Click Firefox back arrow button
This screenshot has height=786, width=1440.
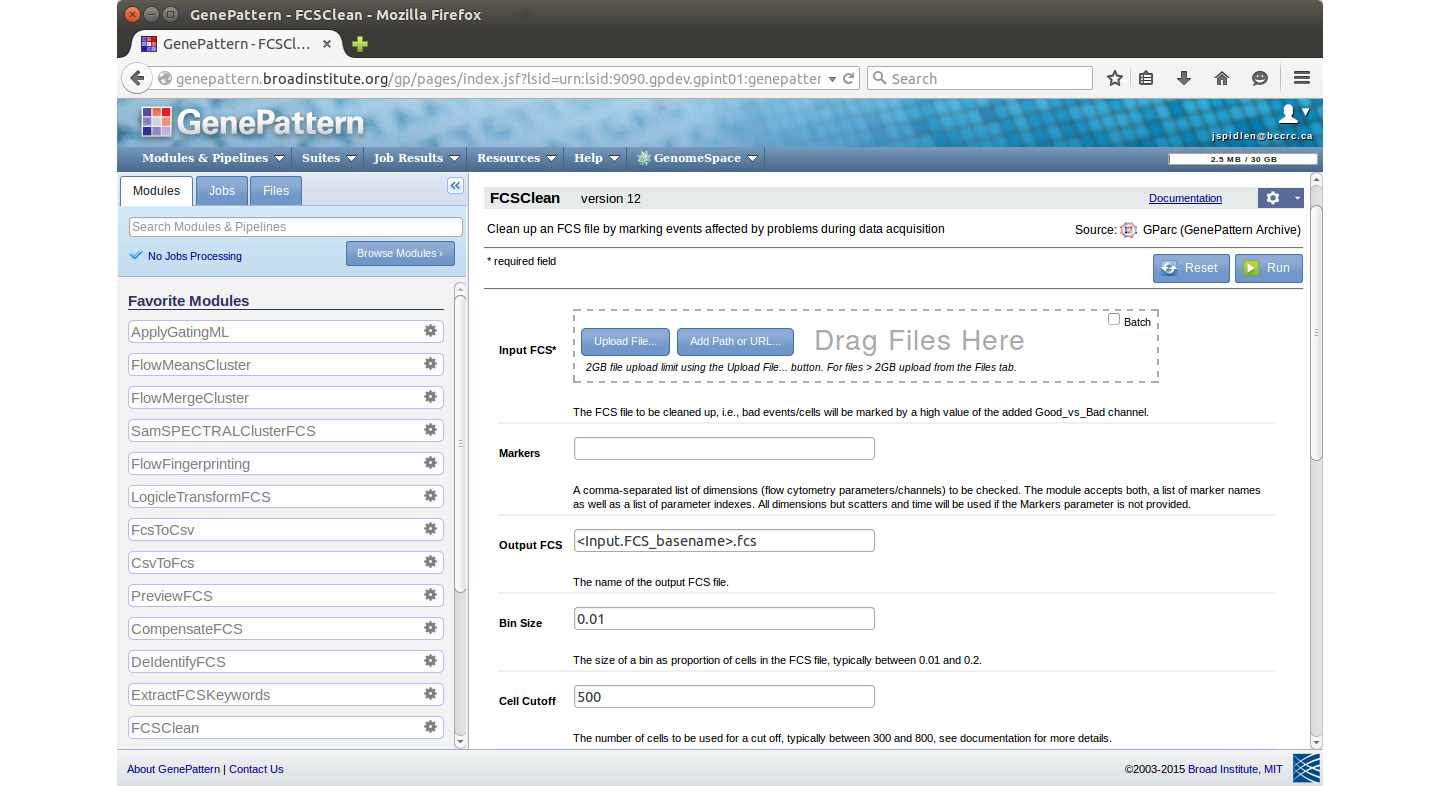137,78
